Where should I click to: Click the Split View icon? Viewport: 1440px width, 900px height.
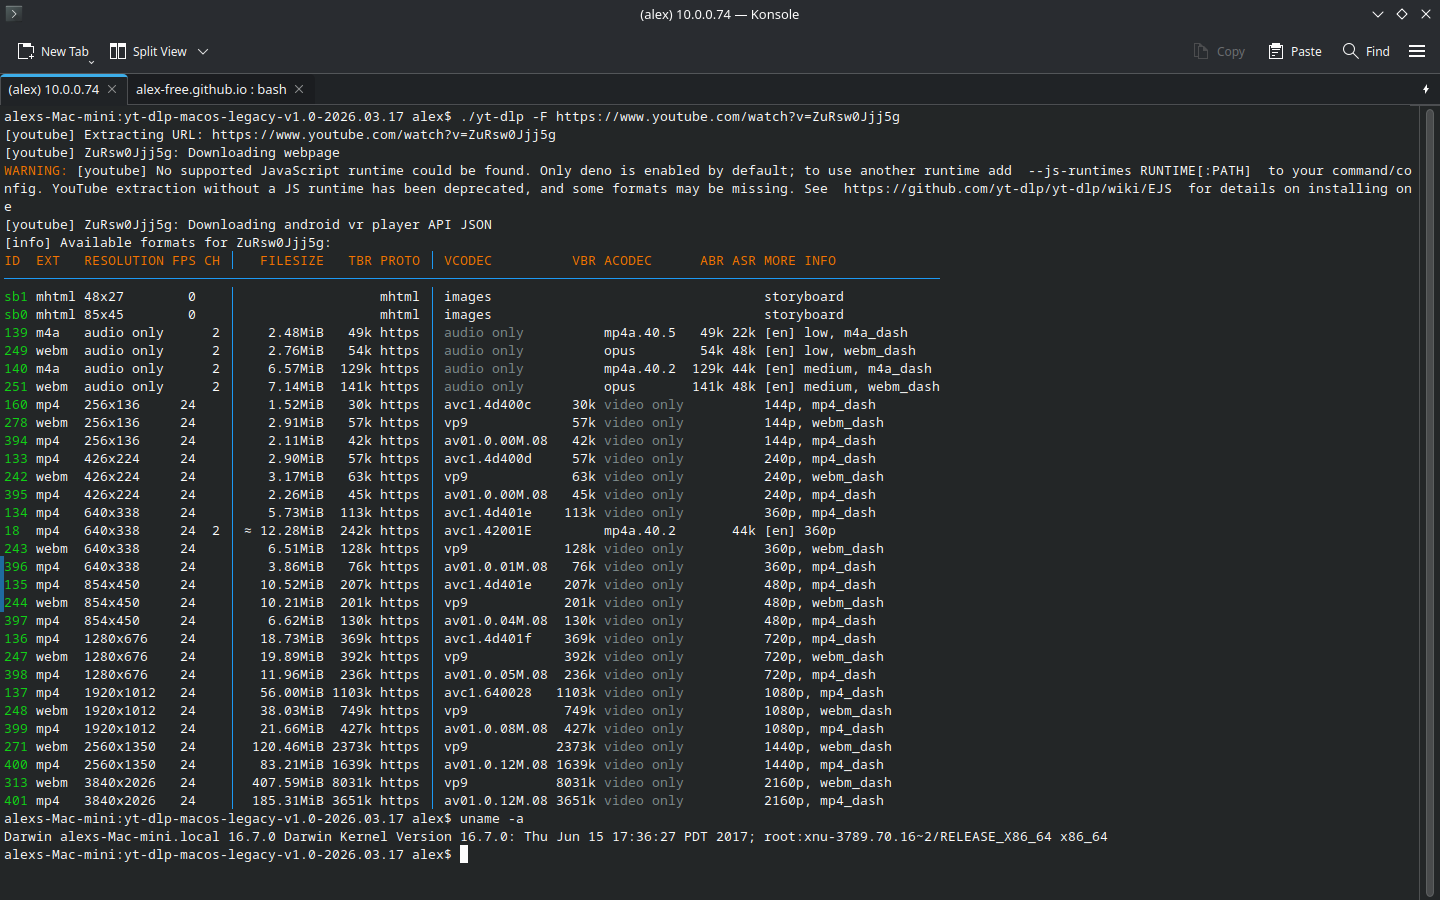pyautogui.click(x=118, y=51)
